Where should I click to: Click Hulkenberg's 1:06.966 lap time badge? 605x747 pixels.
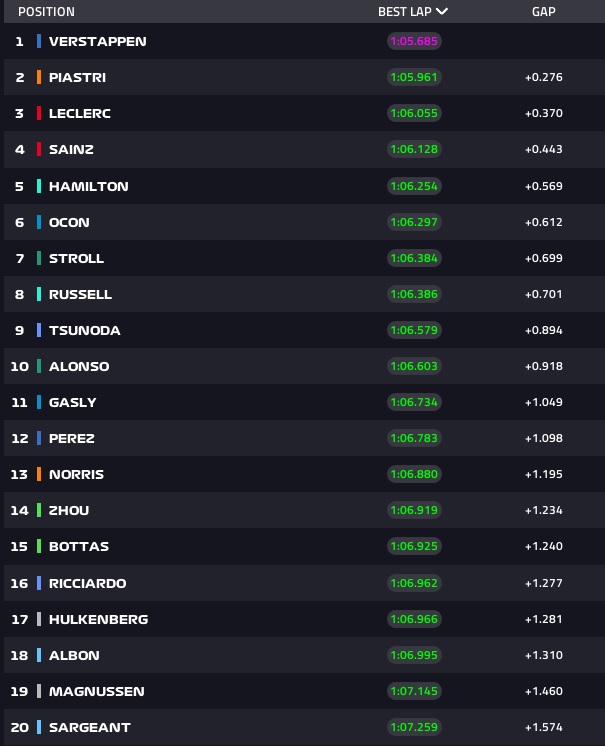pos(414,619)
